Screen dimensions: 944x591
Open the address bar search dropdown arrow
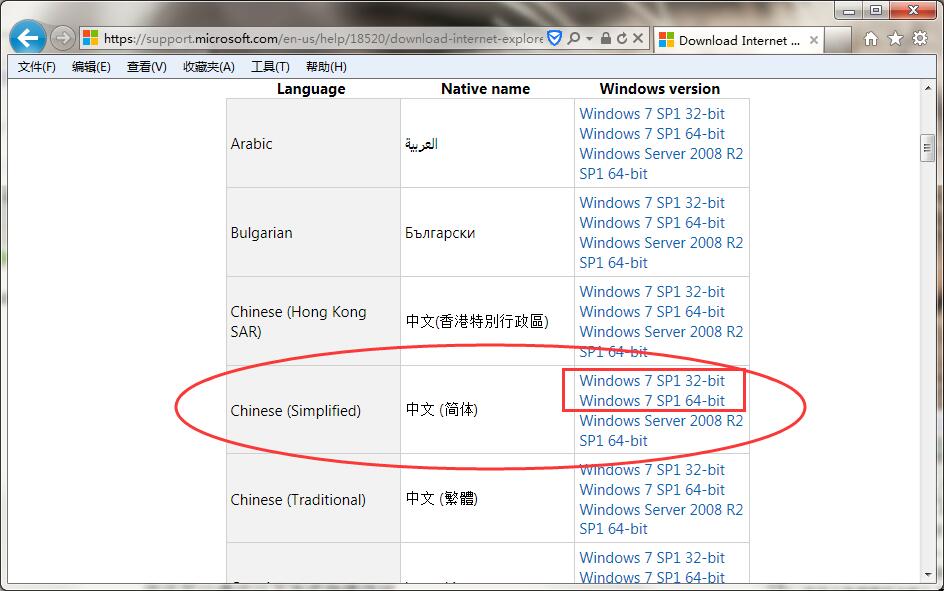tap(589, 39)
